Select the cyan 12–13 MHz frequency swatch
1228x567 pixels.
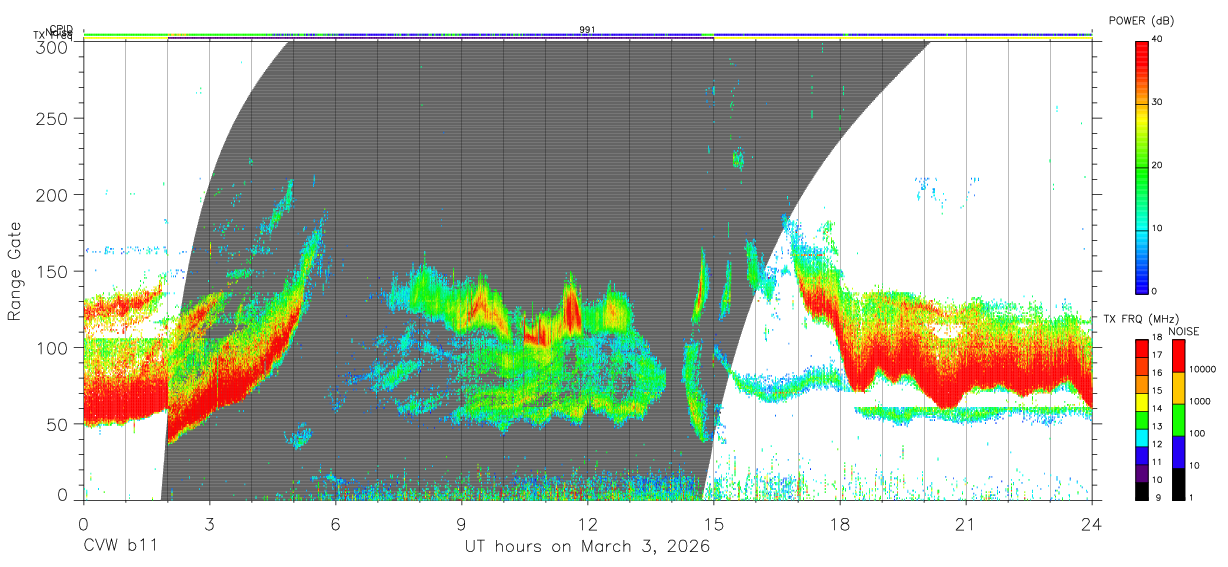point(1142,437)
